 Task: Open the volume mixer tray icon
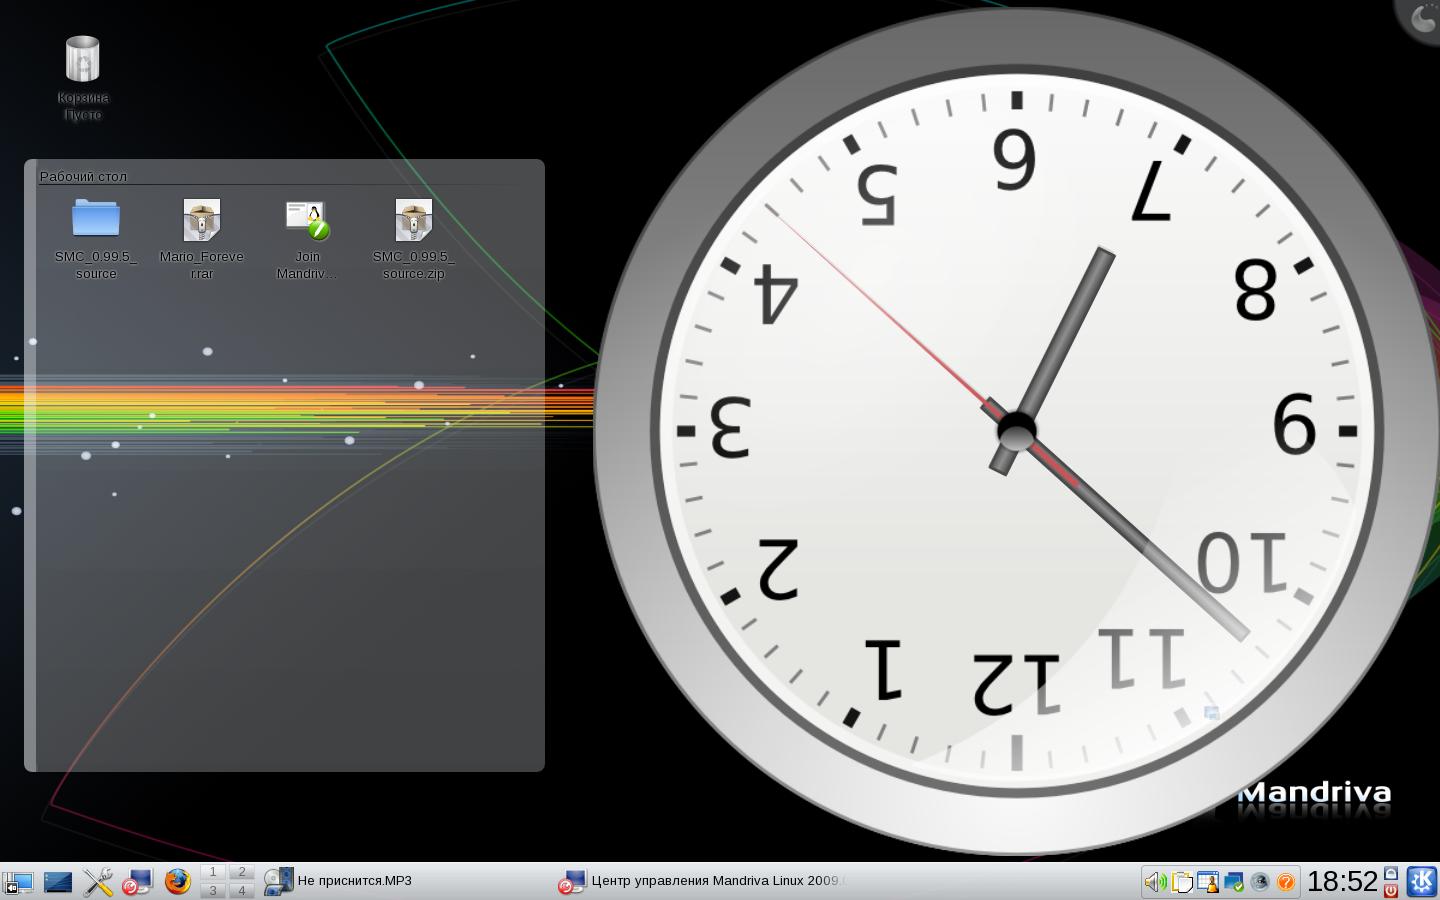tap(1155, 882)
